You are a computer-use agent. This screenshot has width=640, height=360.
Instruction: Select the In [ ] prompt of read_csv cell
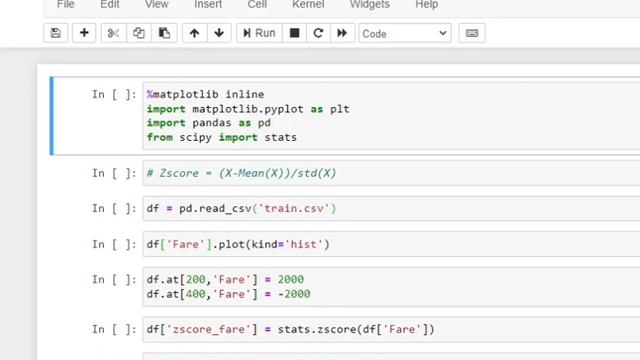click(114, 209)
